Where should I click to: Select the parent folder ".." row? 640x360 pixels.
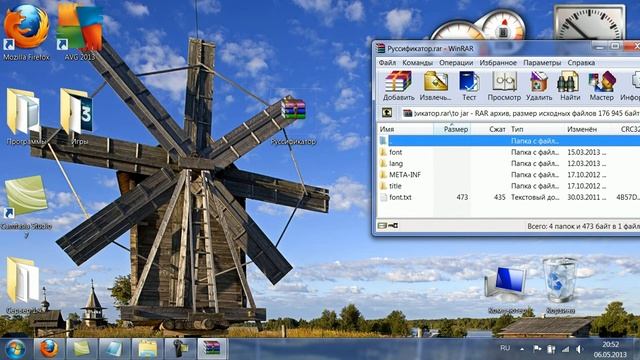point(509,141)
